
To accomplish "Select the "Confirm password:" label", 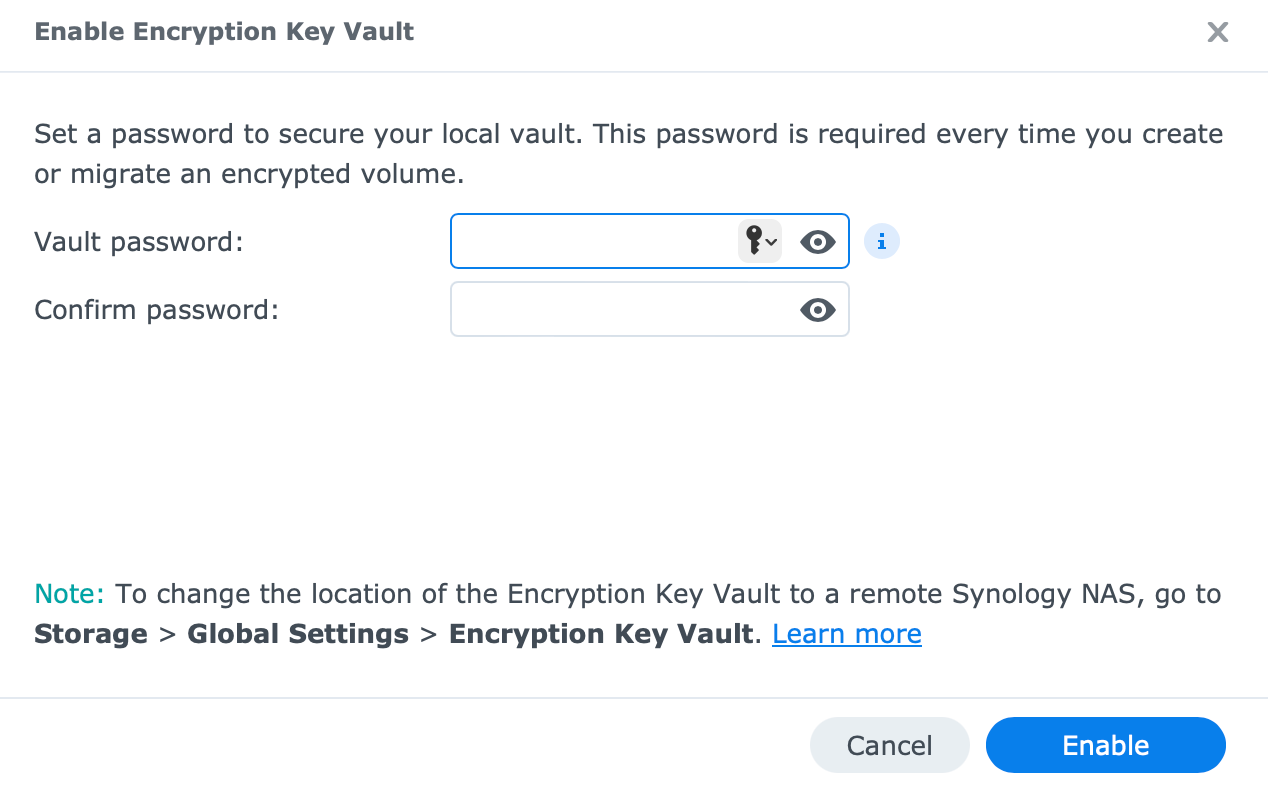I will click(x=156, y=310).
